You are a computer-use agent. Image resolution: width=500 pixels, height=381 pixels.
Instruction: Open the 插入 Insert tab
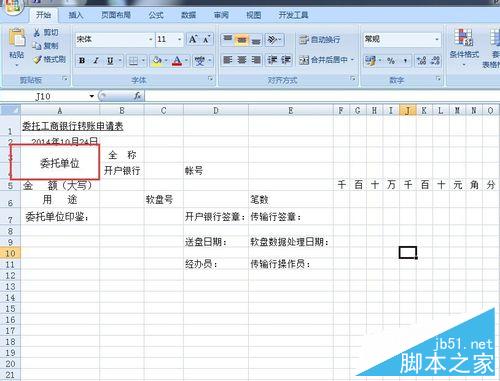(x=76, y=15)
